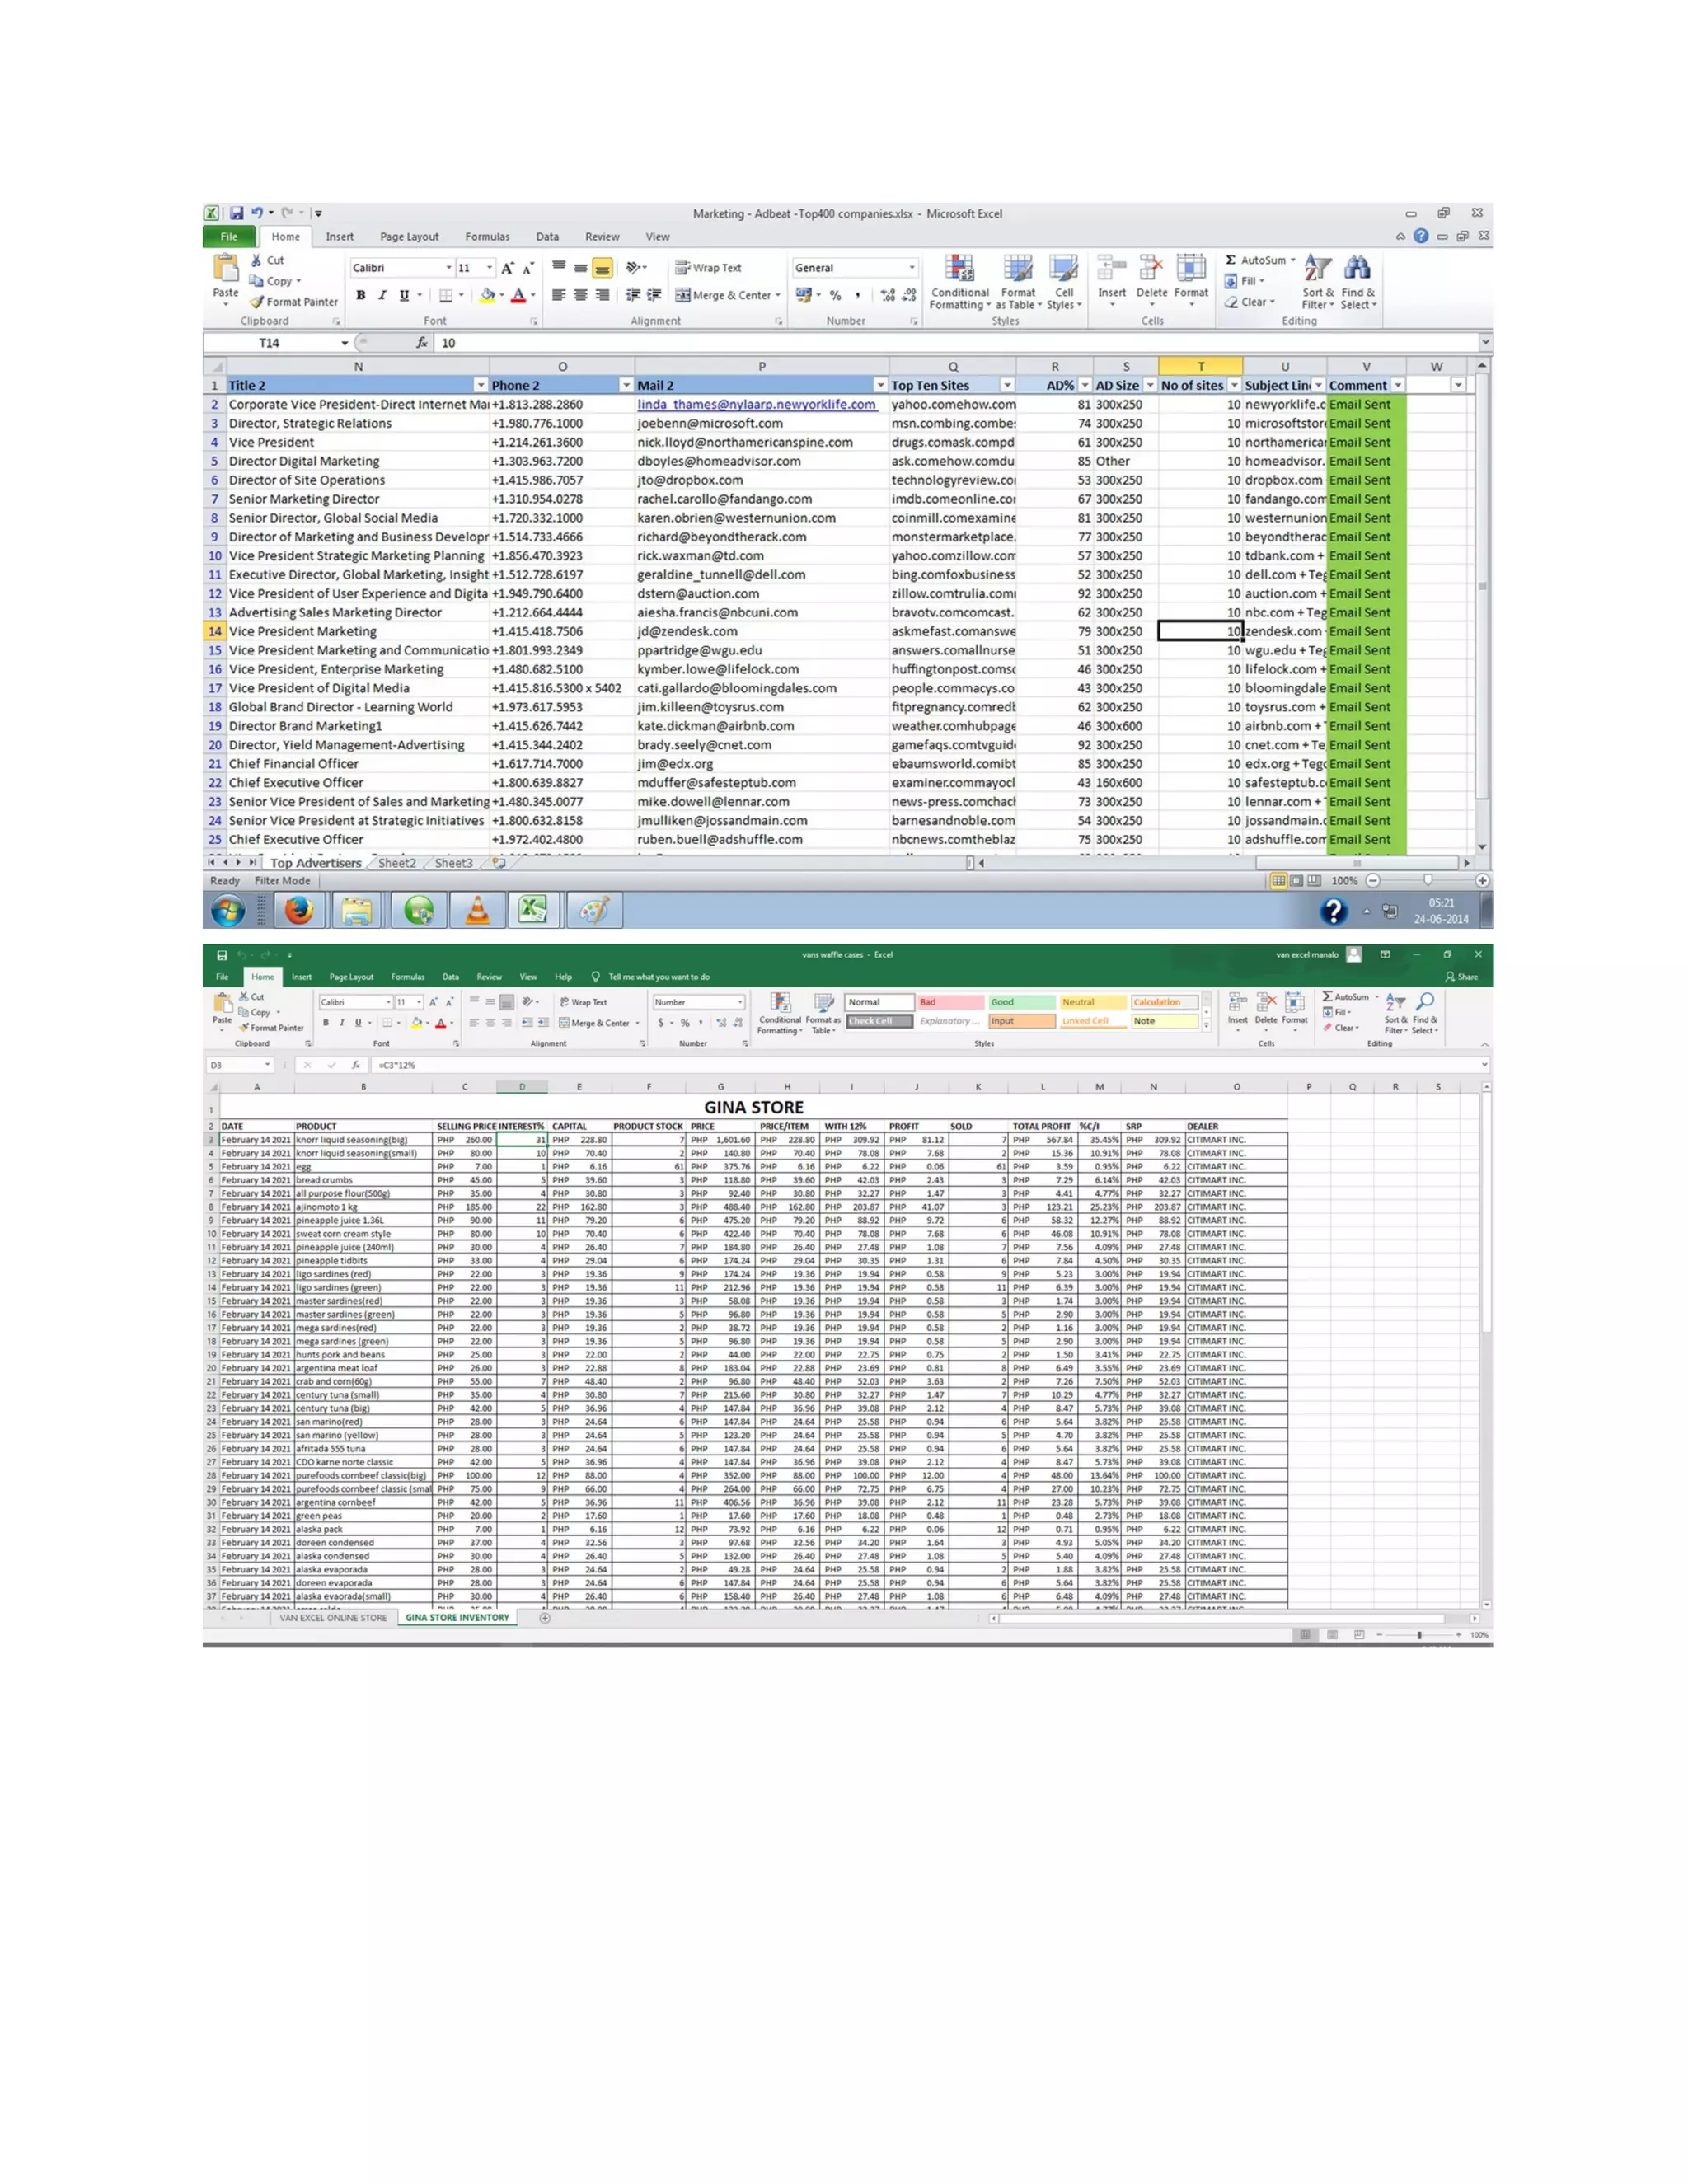The height and width of the screenshot is (2184, 1688).
Task: Toggle Bold formatting in top Excel ribbon
Action: tap(361, 295)
